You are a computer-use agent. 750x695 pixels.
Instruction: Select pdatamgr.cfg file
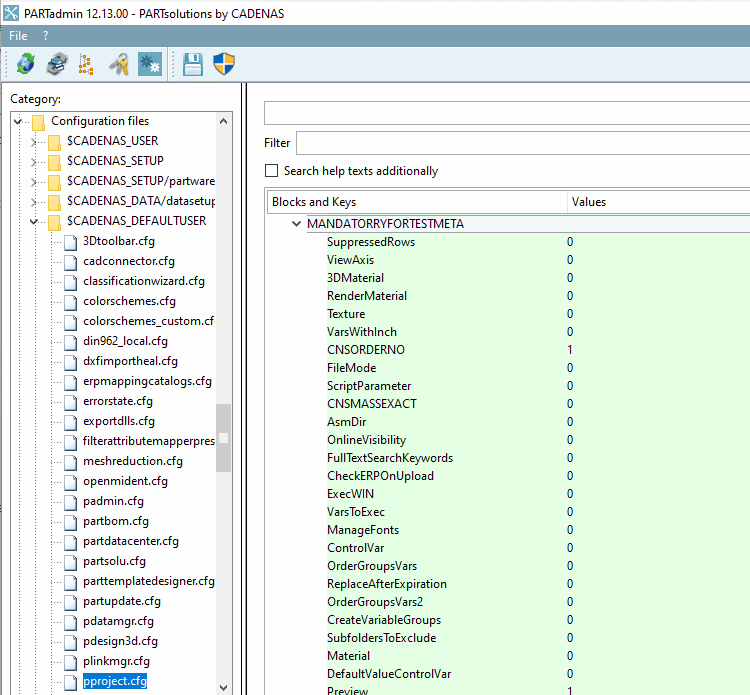point(118,621)
